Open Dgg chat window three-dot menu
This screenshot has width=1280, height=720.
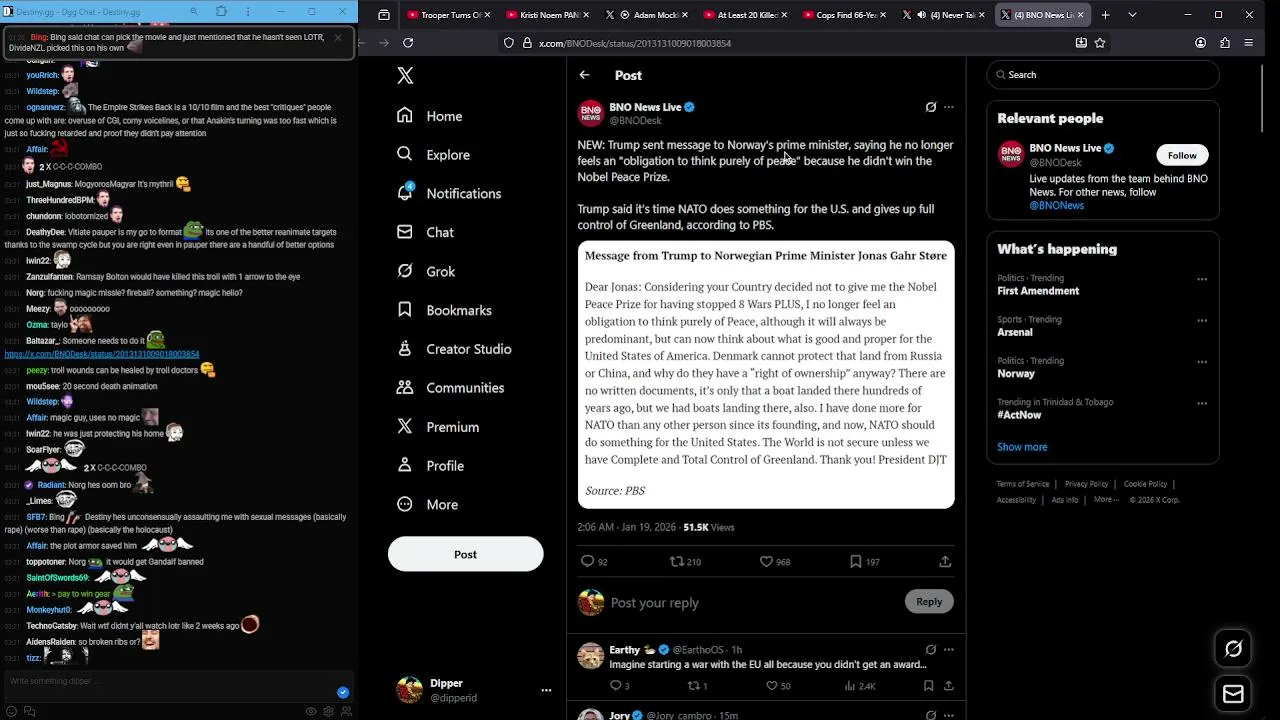click(246, 12)
